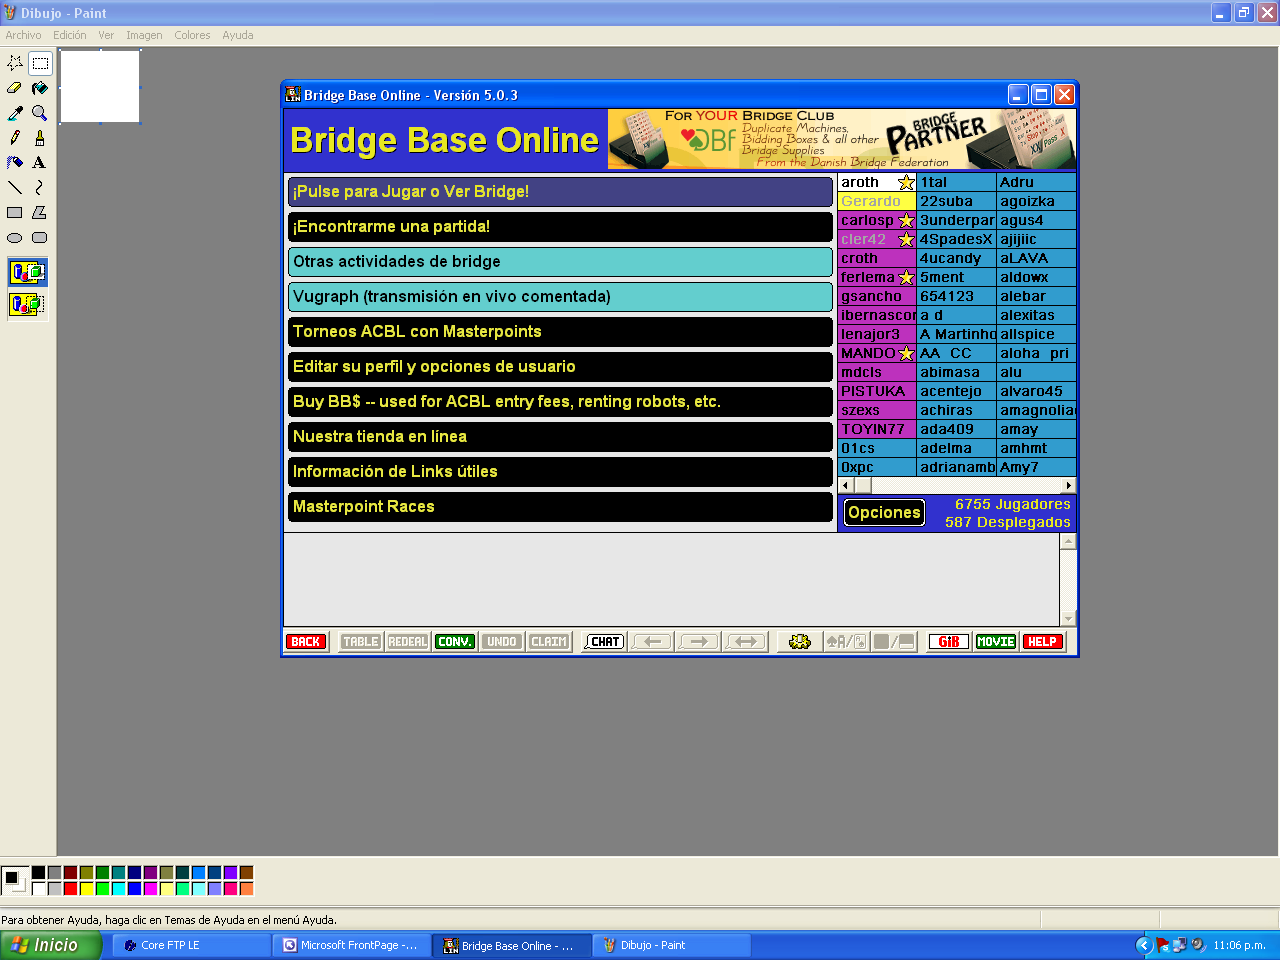
Task: Select the Eraser tool
Action: tap(15, 88)
